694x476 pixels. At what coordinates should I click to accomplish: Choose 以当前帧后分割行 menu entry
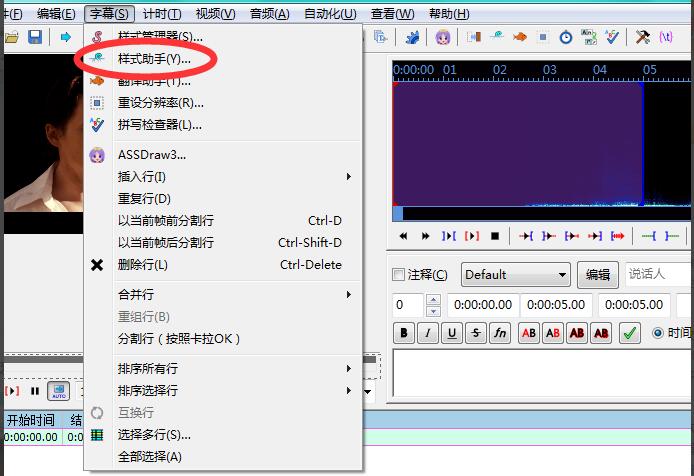coord(224,243)
